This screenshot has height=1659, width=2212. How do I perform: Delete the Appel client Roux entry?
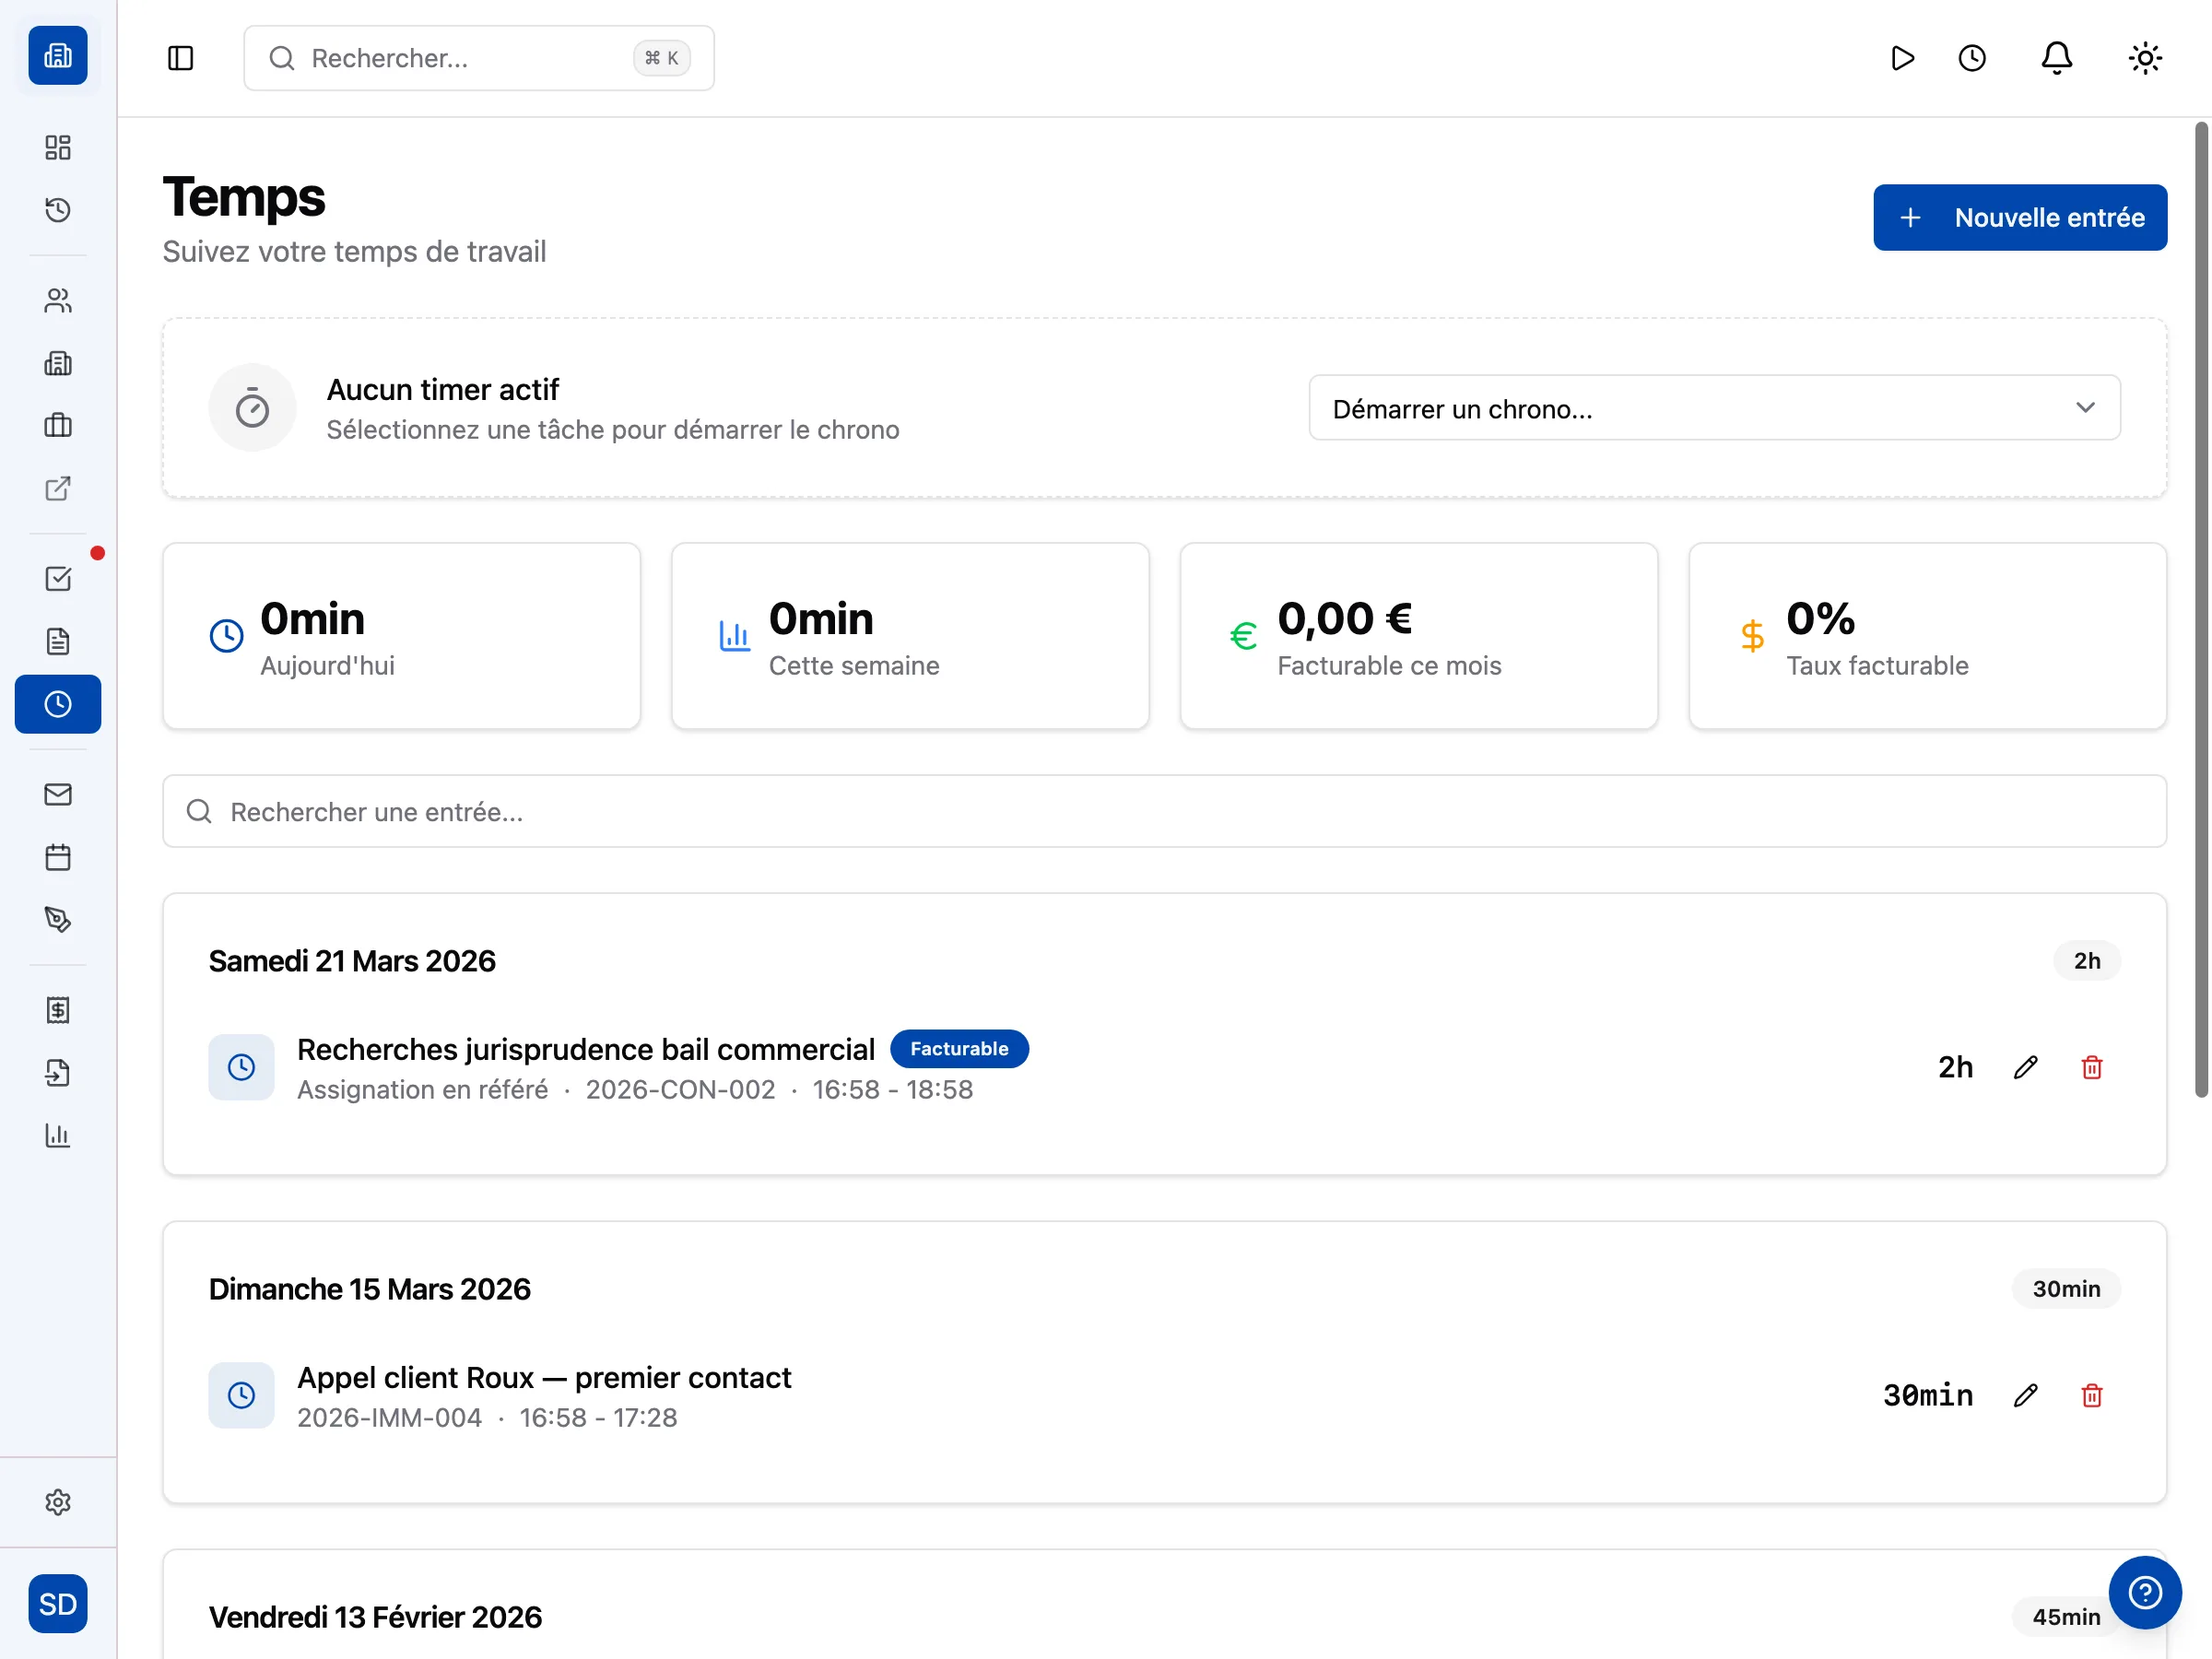coord(2091,1395)
